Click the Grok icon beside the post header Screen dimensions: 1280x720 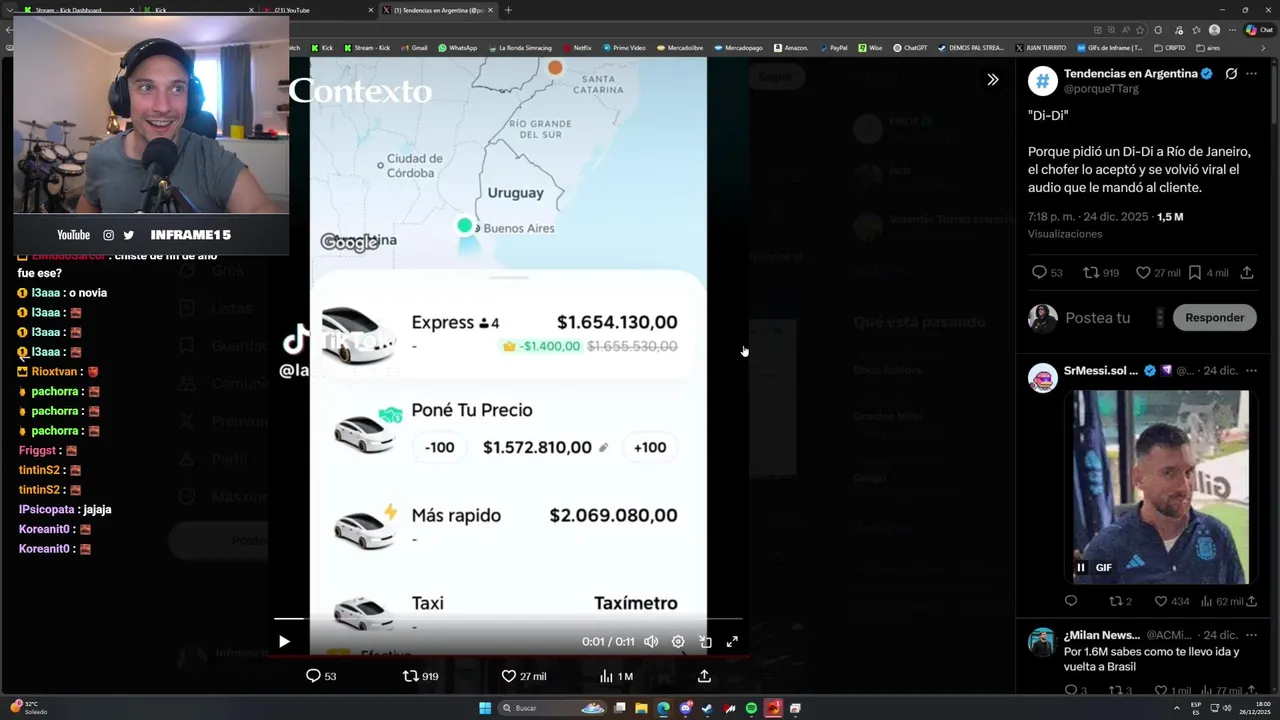click(1231, 74)
